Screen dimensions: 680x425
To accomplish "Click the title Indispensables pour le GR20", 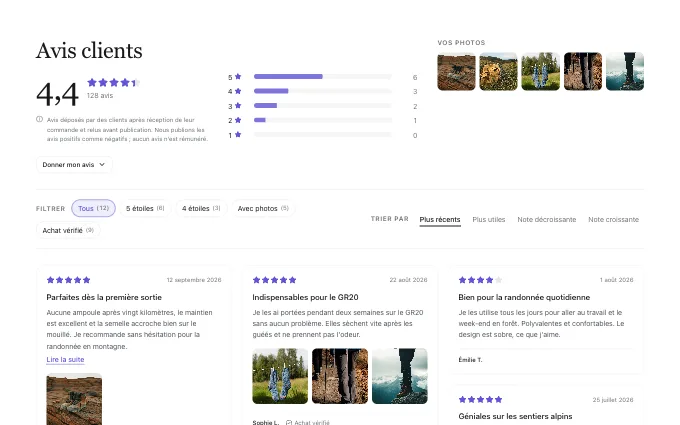I will [x=305, y=297].
